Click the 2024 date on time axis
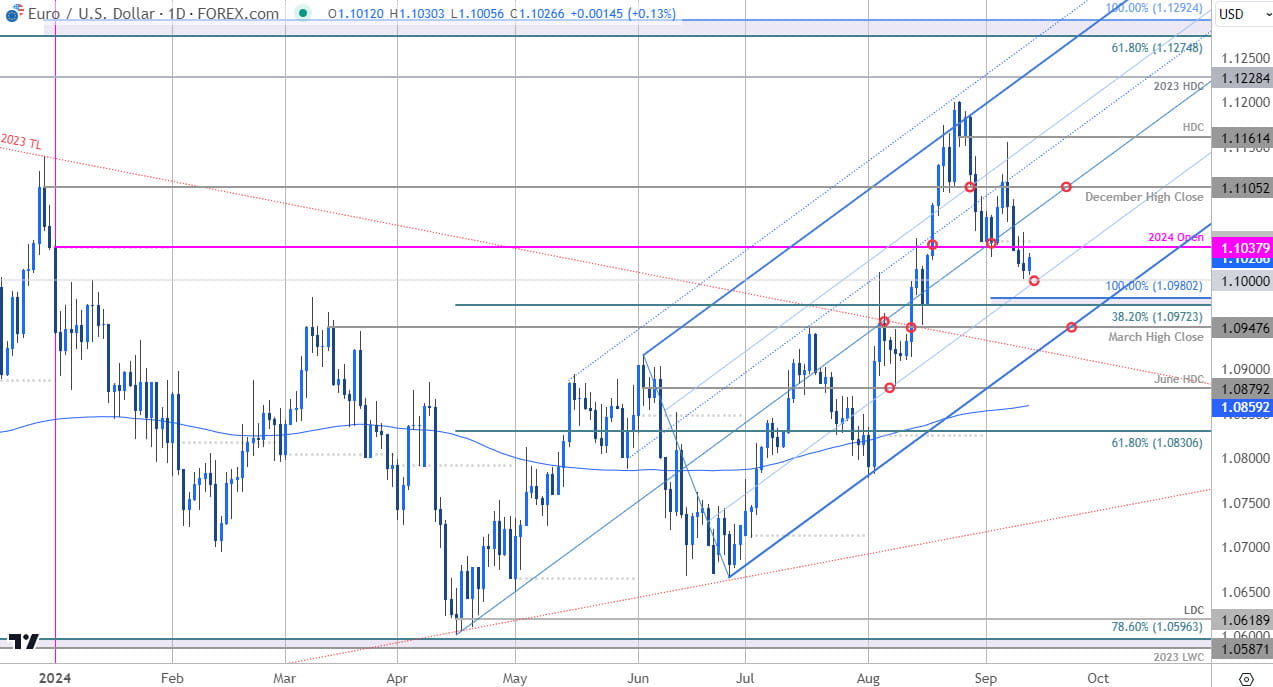1273x687 pixels. 55,678
